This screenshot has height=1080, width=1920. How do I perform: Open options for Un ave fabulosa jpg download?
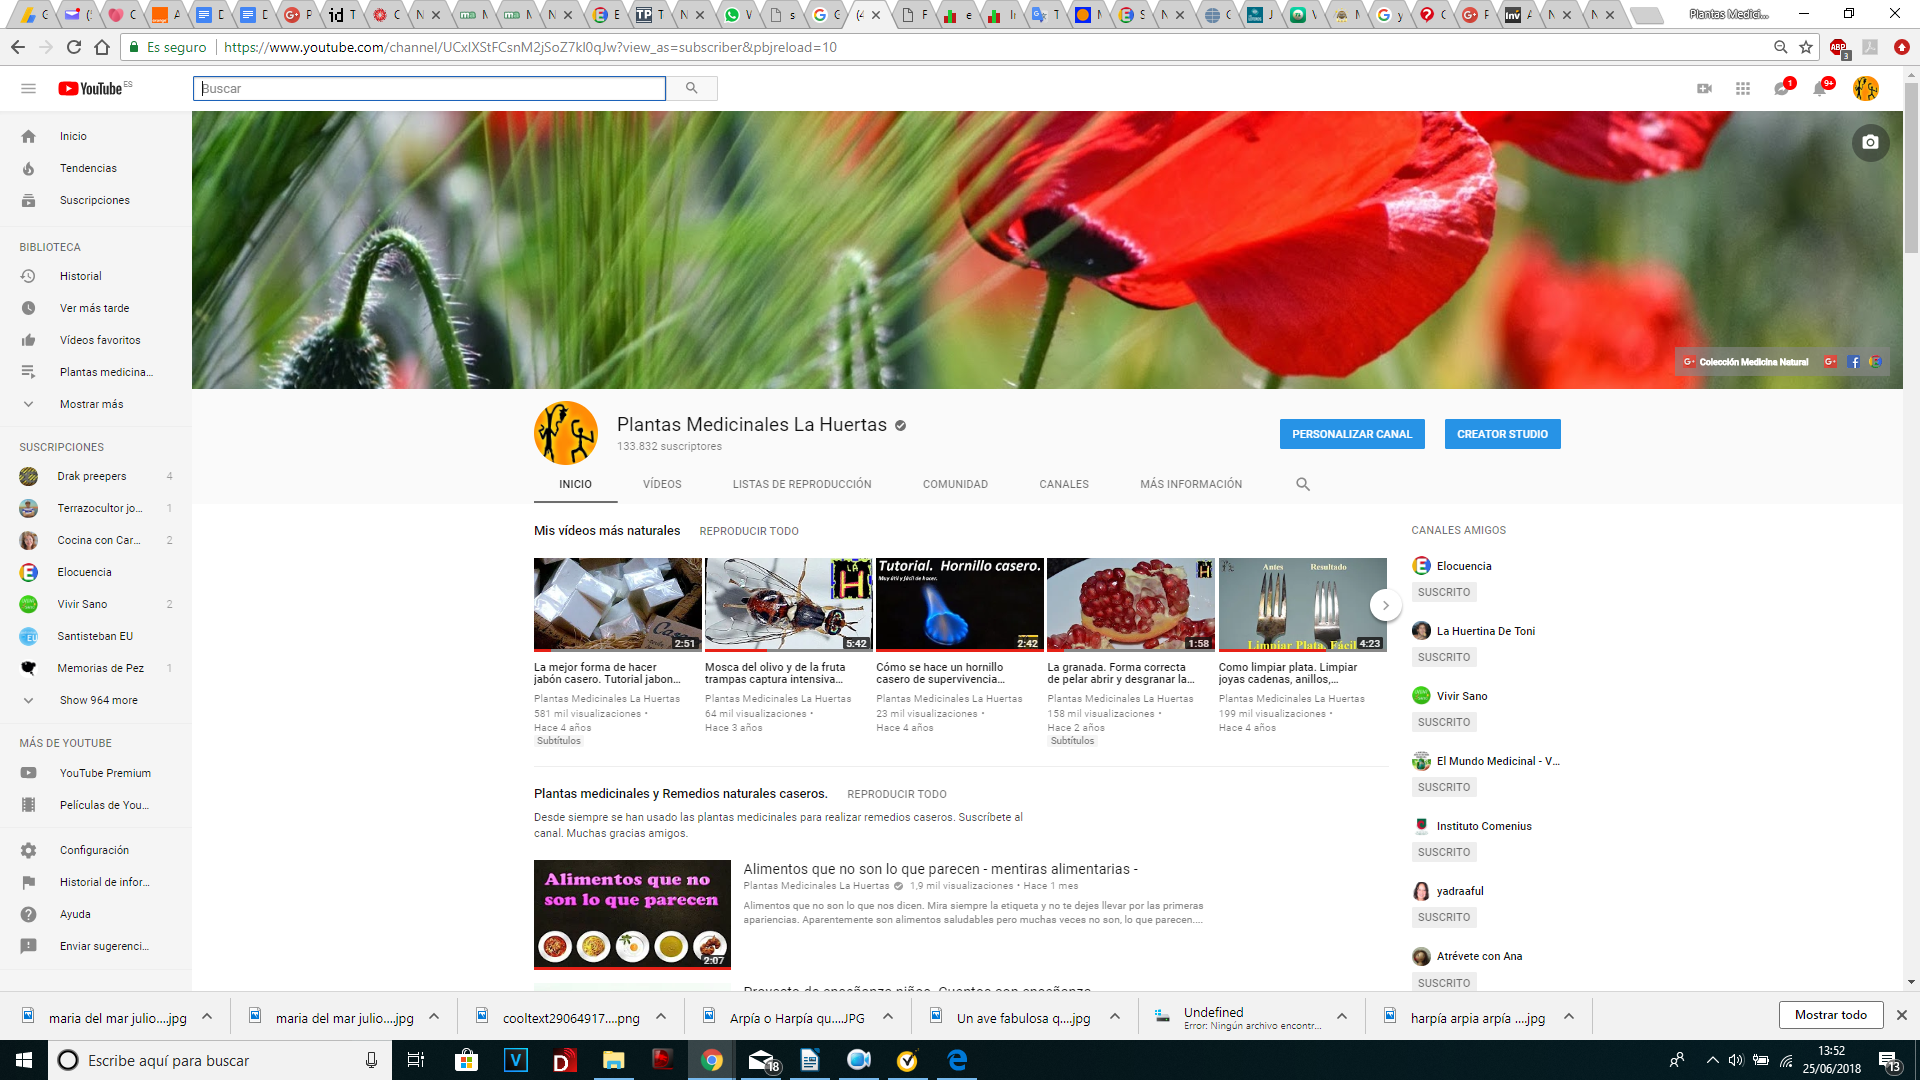[1115, 1017]
